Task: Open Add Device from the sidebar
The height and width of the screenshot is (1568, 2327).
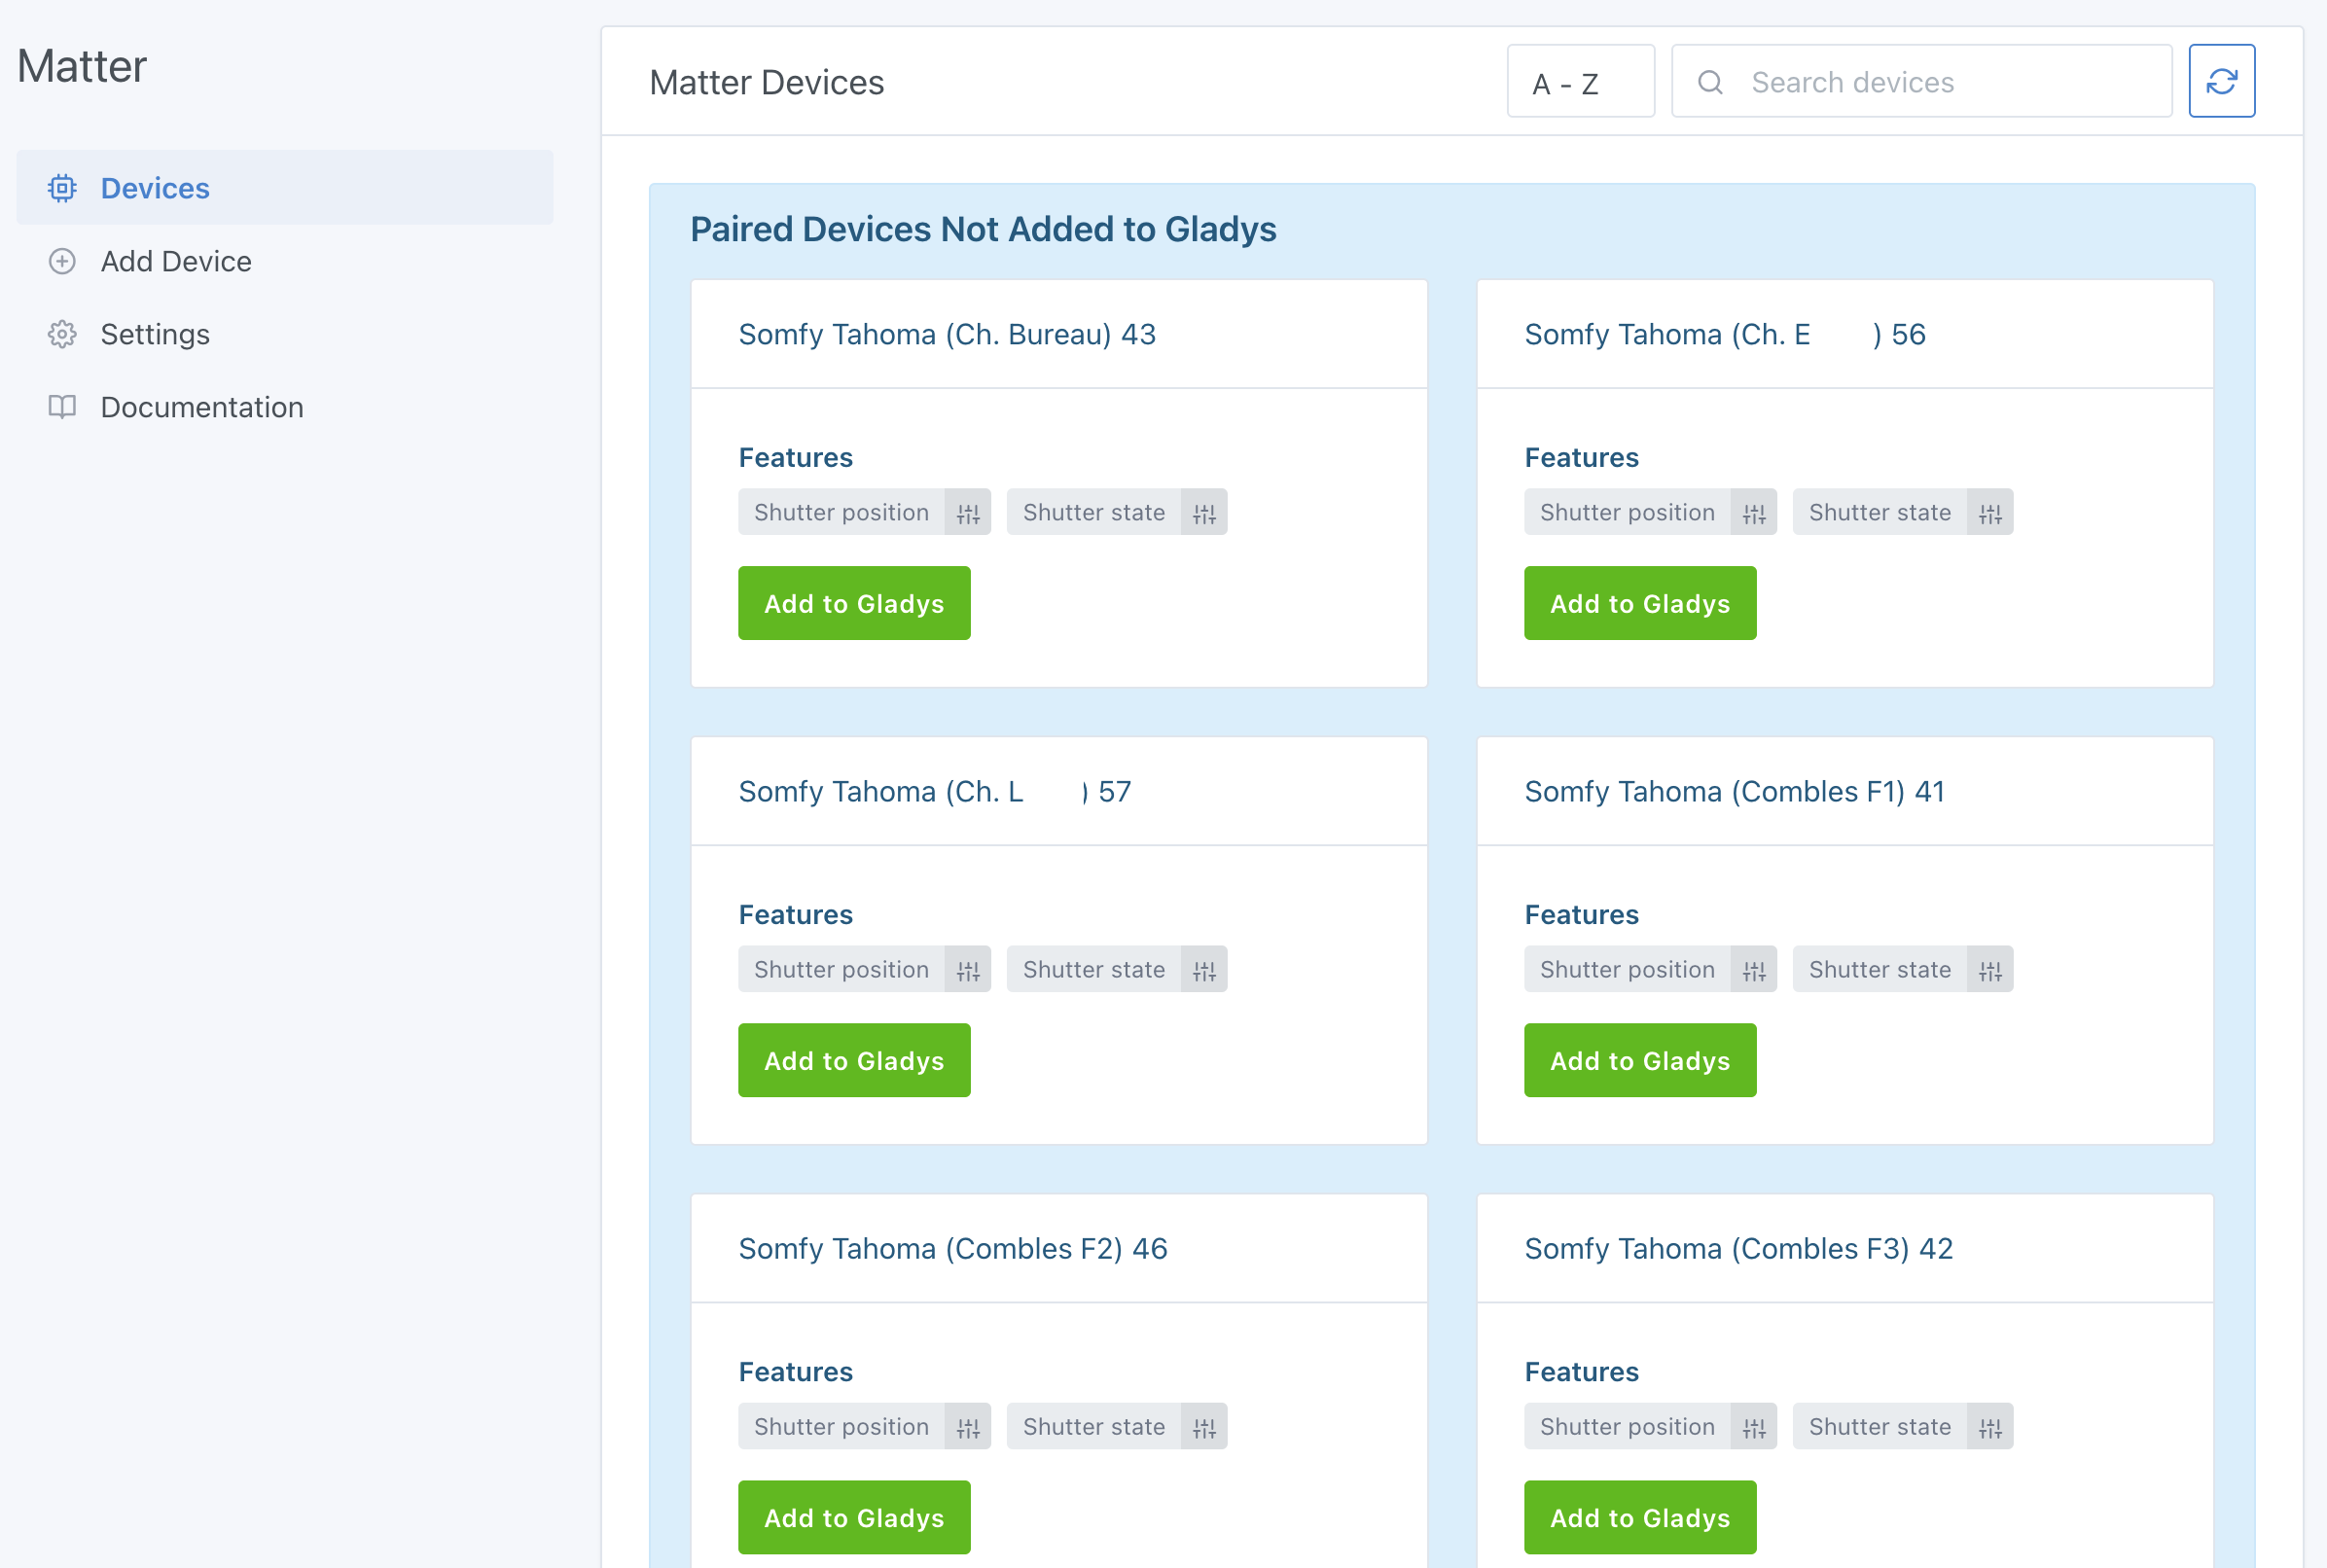Action: pos(176,261)
